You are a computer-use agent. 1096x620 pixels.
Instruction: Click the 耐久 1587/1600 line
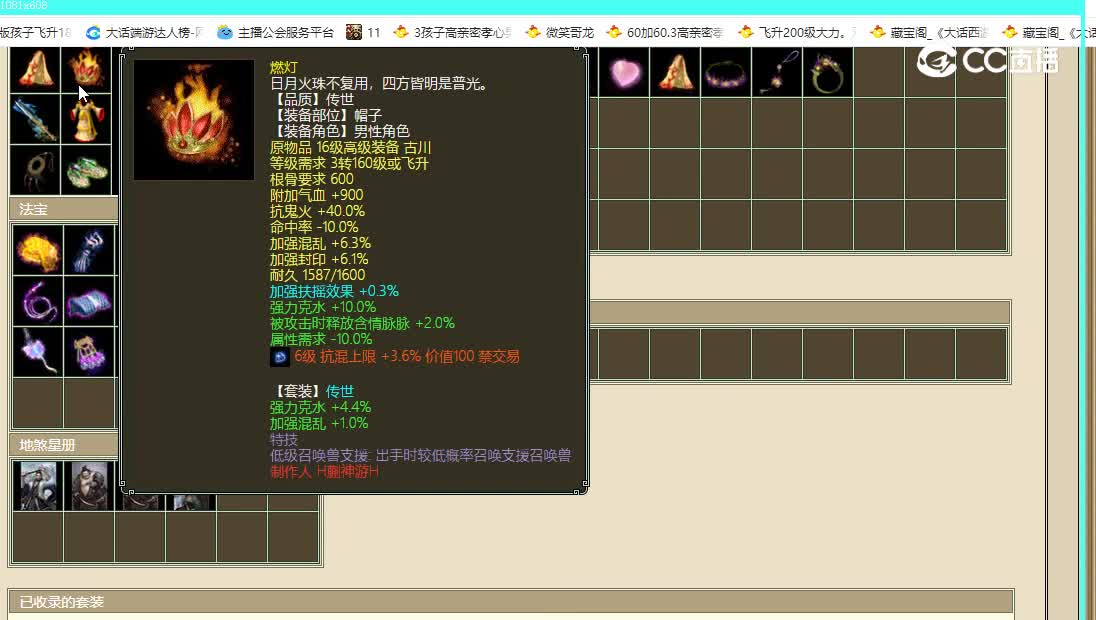(317, 275)
